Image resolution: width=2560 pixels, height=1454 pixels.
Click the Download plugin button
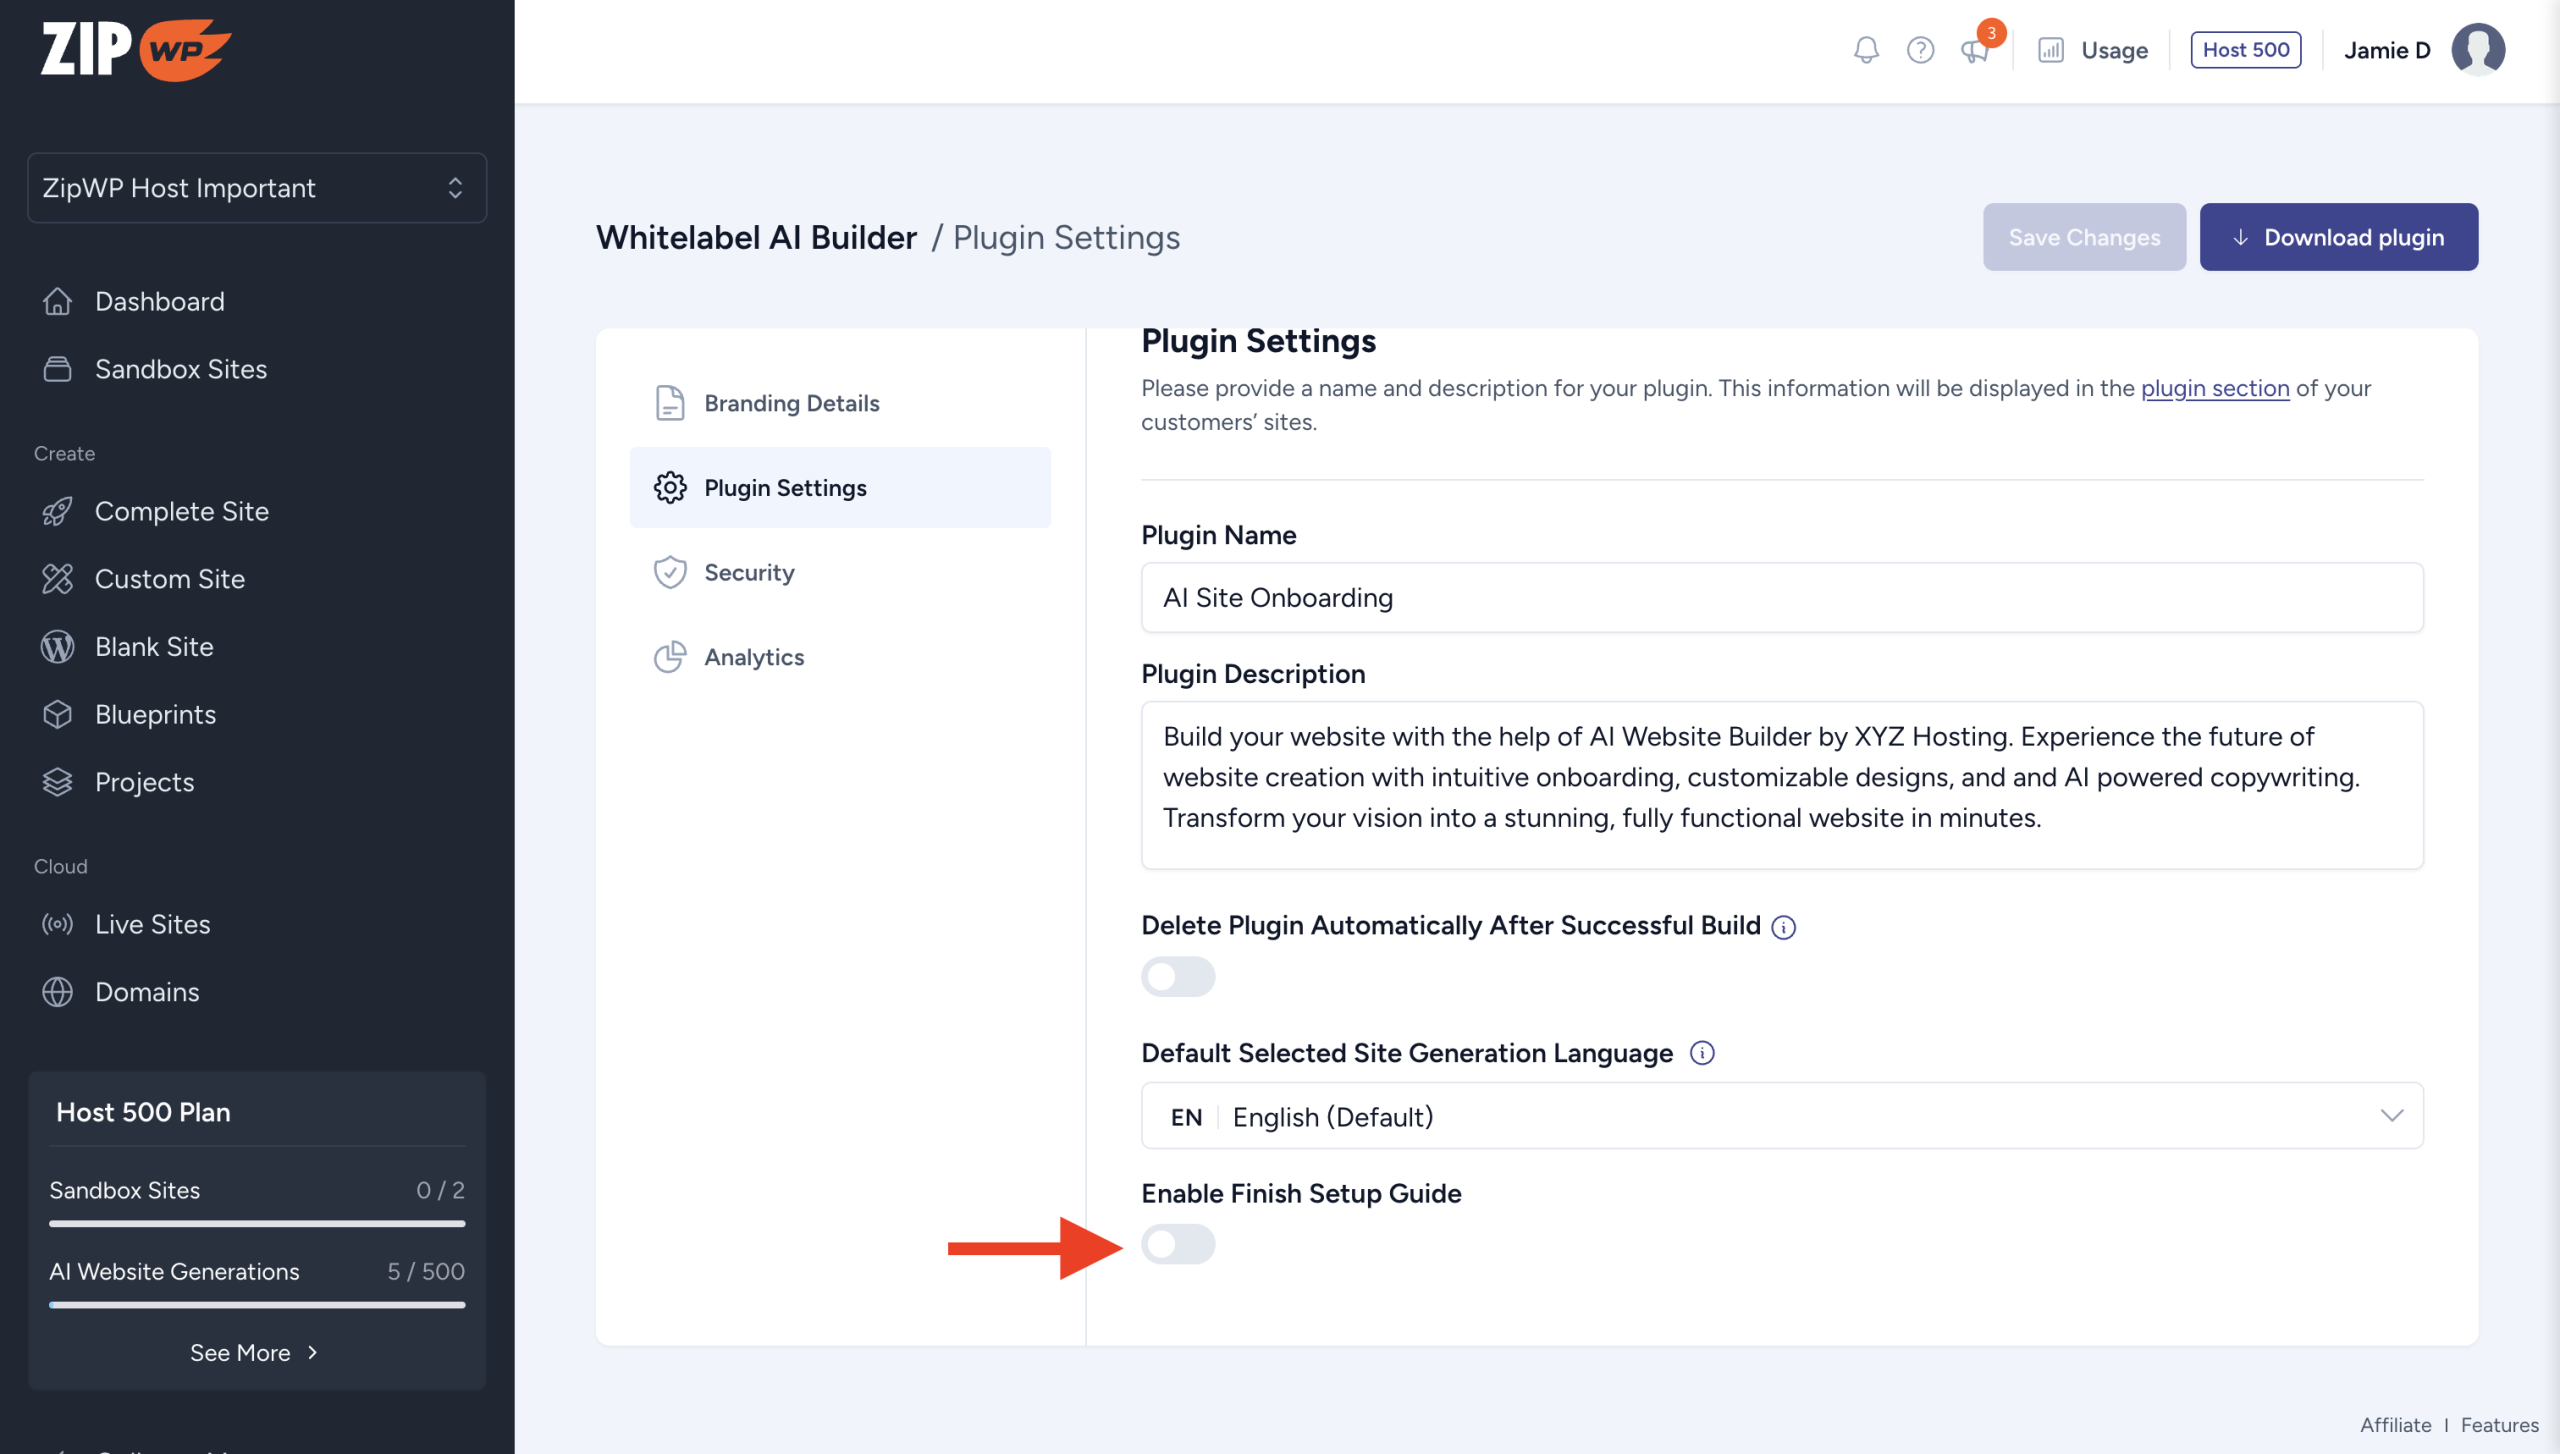(x=2338, y=237)
